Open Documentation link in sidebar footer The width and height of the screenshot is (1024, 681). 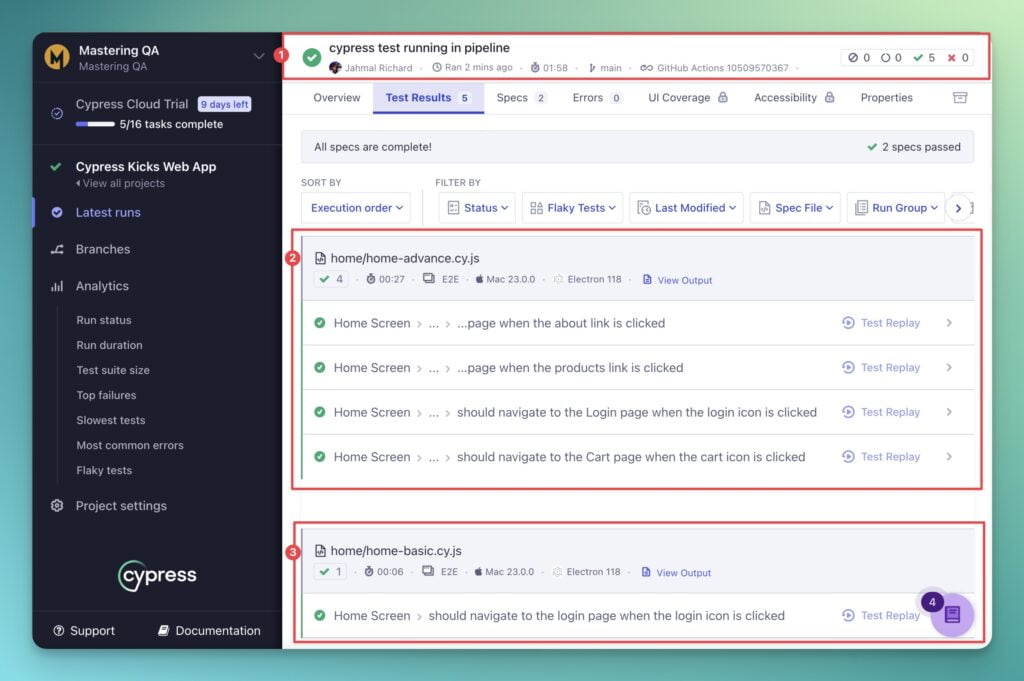[x=209, y=631]
